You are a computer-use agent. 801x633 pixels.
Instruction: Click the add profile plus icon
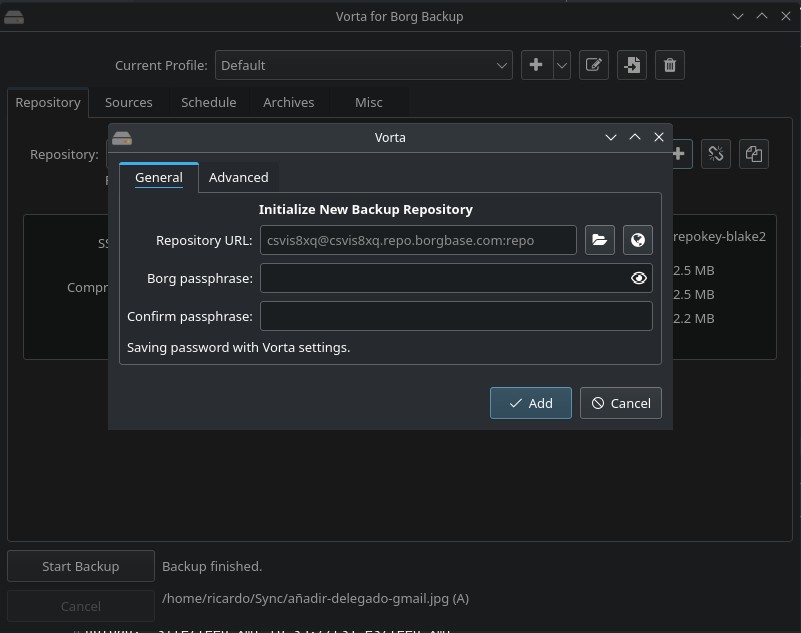[536, 65]
